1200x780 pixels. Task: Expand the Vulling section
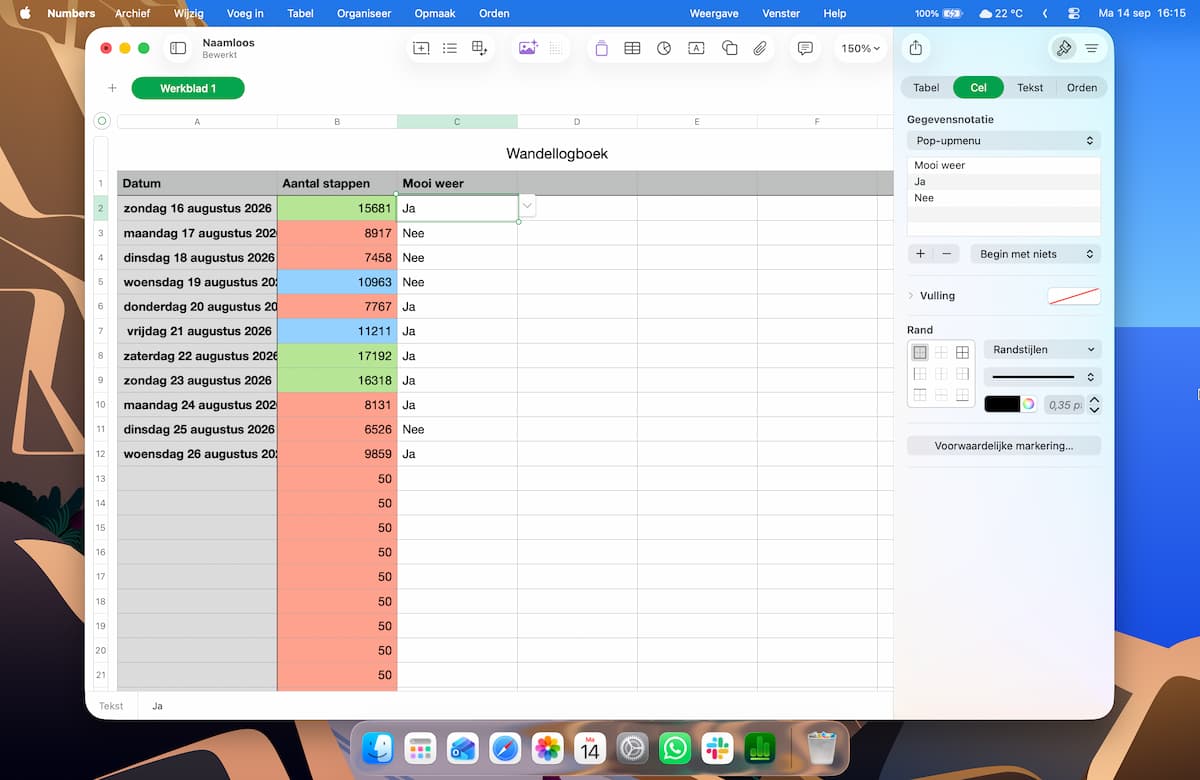[x=911, y=296]
